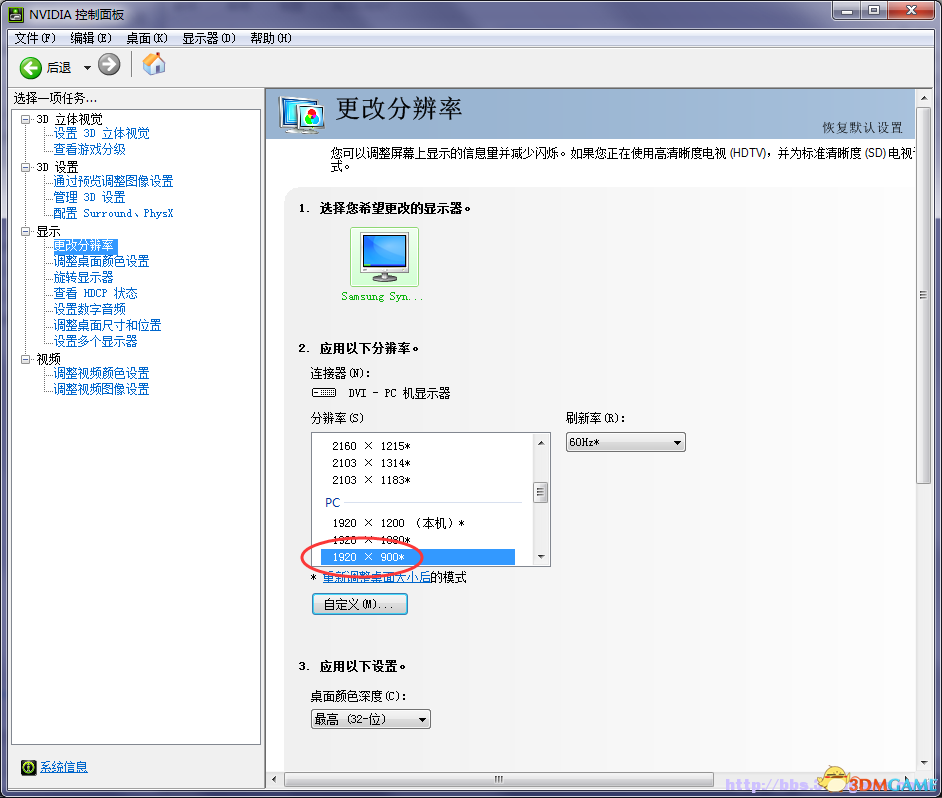Select 更改分辨率 in task tree
The width and height of the screenshot is (942, 798).
[x=84, y=246]
